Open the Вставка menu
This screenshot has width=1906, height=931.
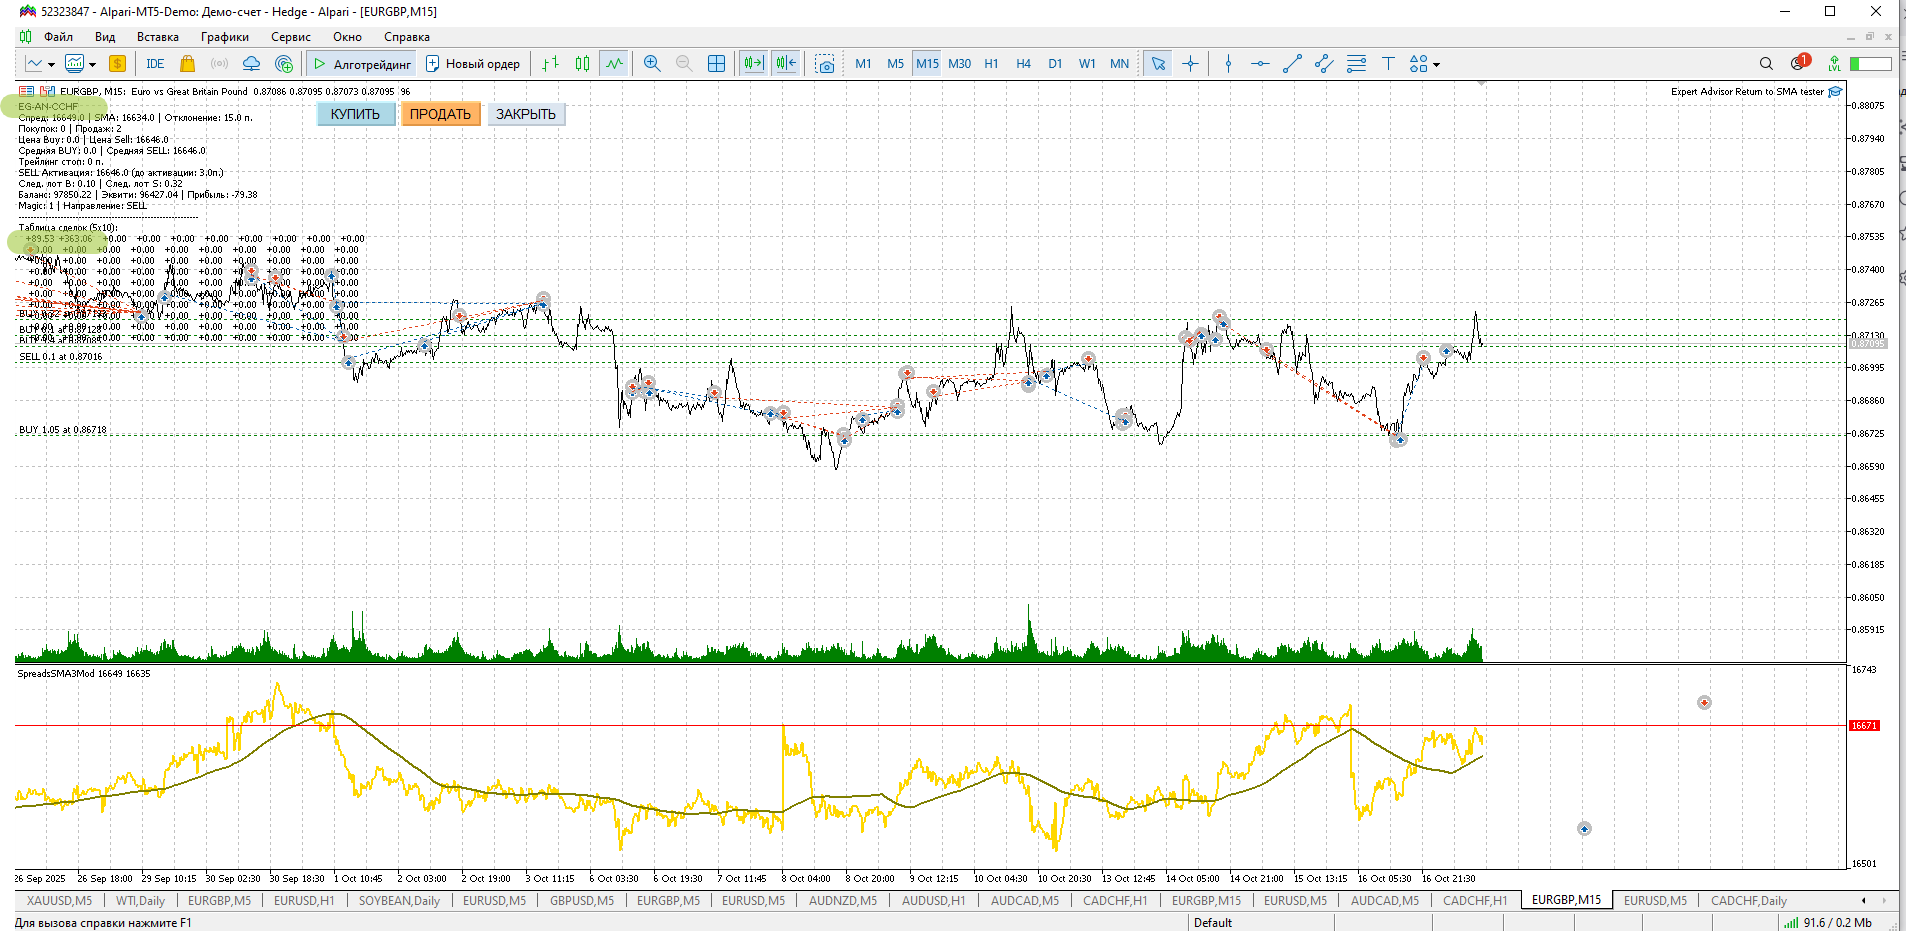[158, 37]
